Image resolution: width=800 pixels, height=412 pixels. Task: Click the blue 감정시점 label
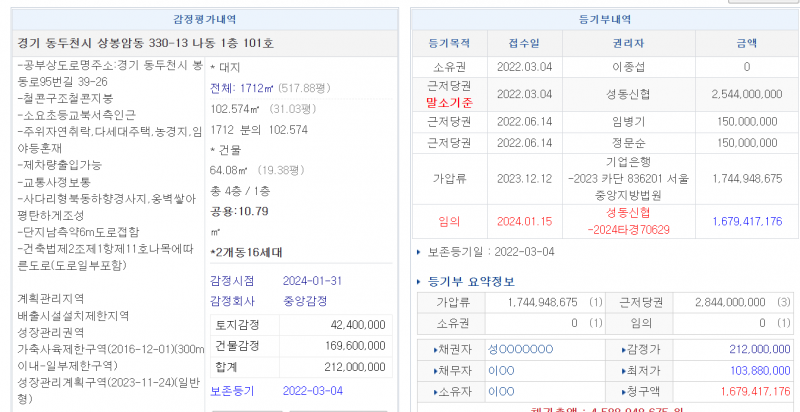pyautogui.click(x=233, y=279)
